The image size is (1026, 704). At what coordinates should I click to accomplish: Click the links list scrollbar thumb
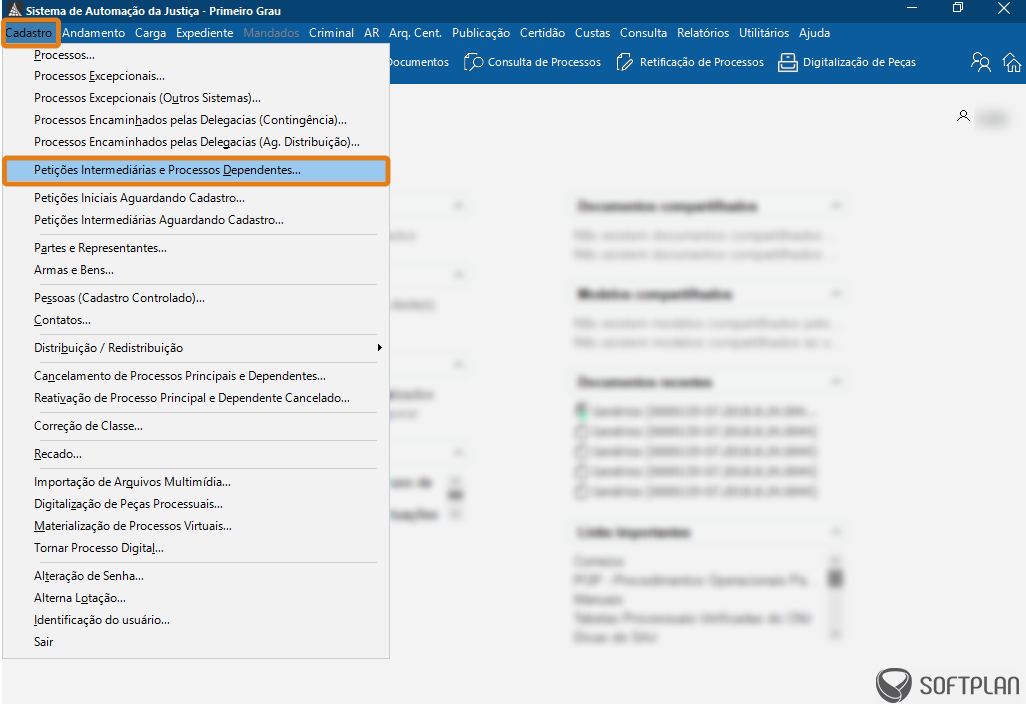coord(835,578)
